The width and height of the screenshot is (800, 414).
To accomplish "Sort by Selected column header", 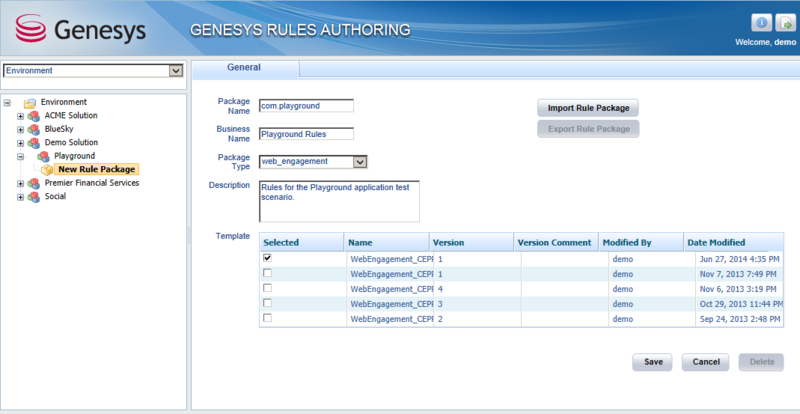I will click(302, 242).
